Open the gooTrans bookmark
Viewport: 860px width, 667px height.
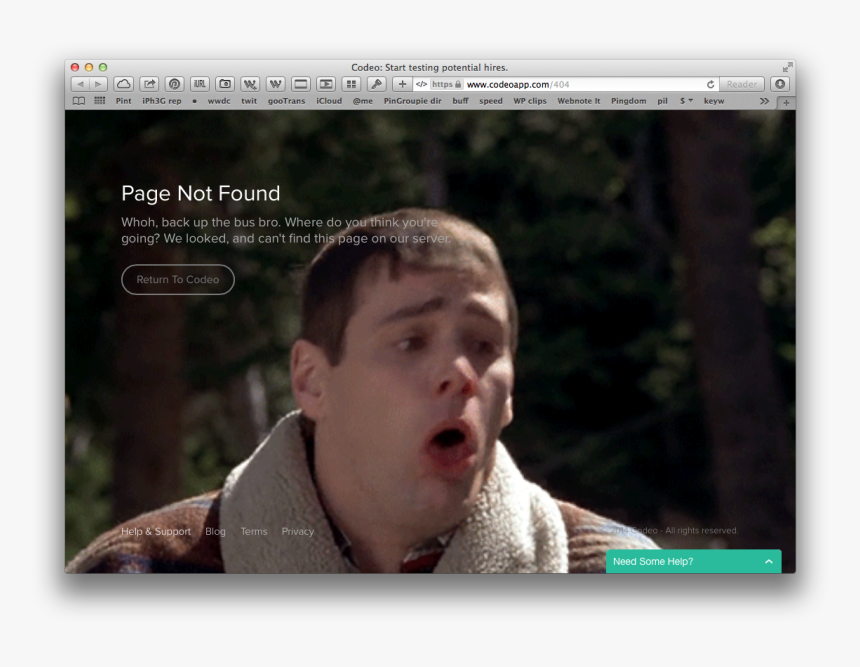coord(286,101)
